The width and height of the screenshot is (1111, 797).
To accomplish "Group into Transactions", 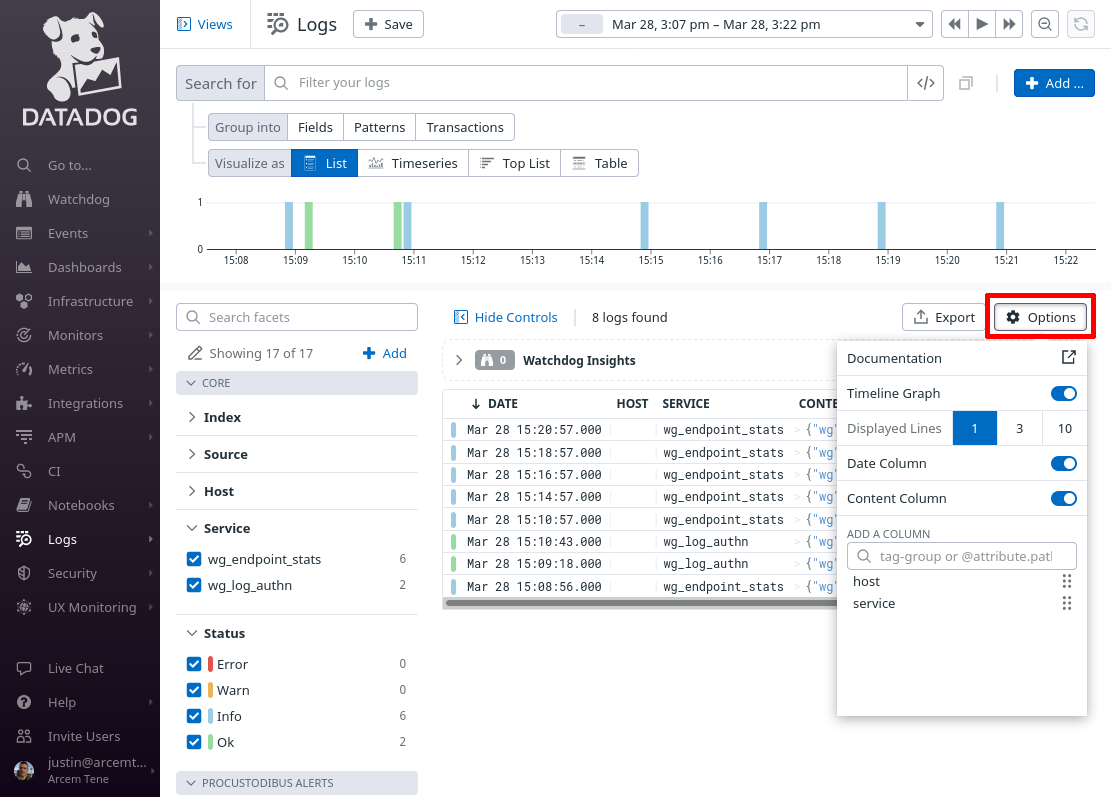I will tap(465, 128).
